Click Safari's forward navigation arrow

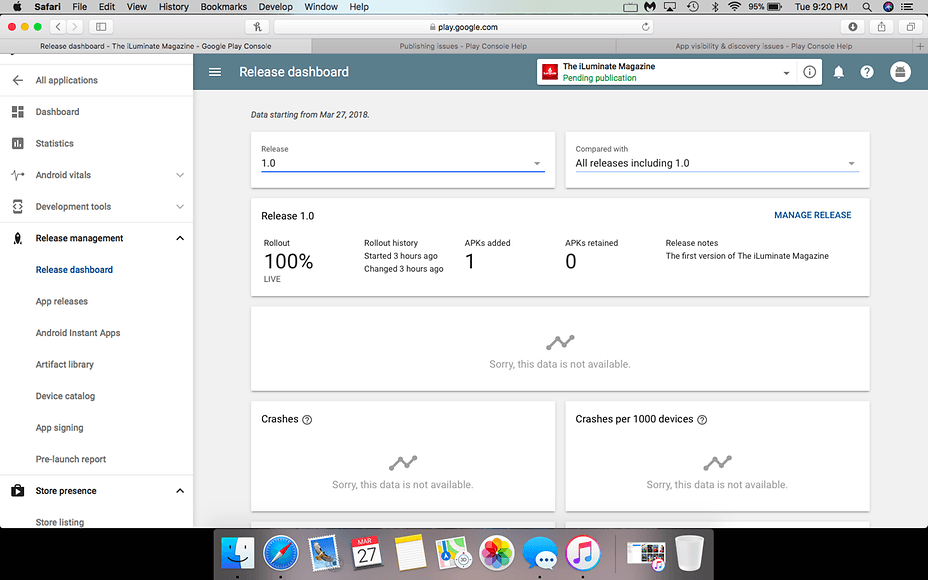(75, 27)
